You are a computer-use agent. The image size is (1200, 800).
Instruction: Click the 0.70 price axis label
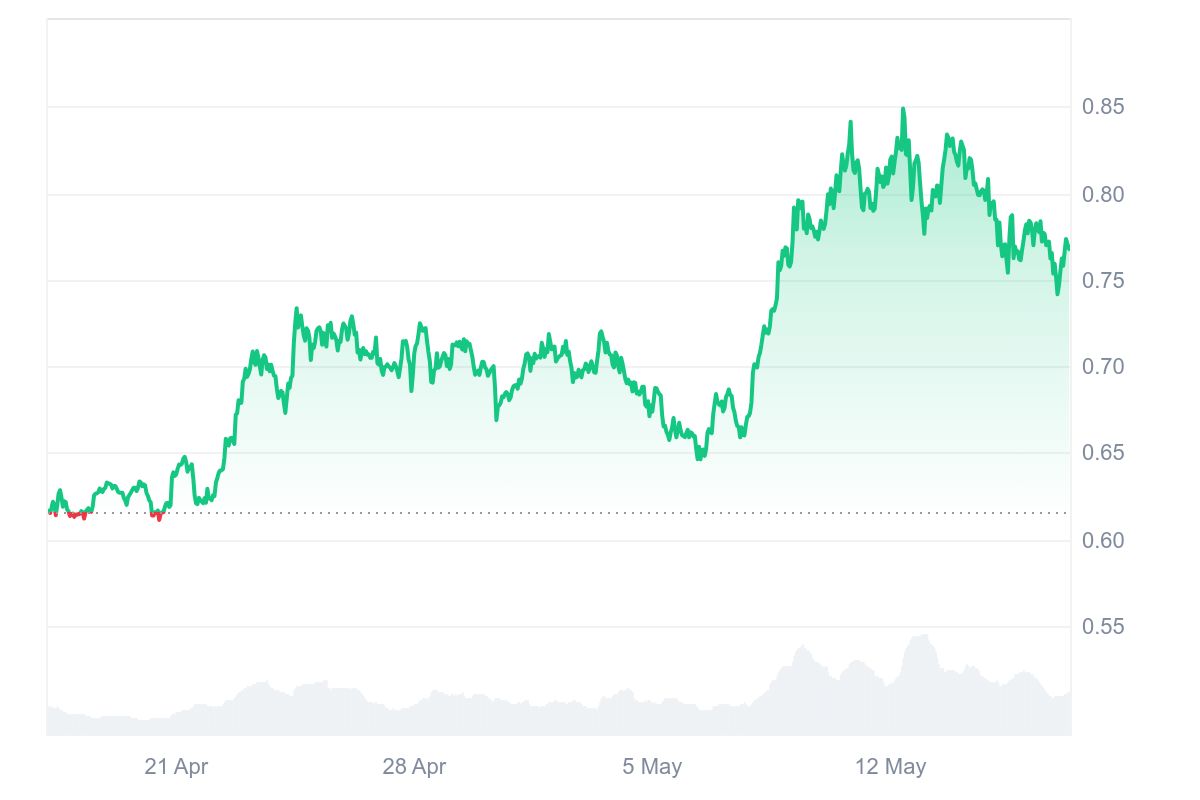(x=1103, y=367)
